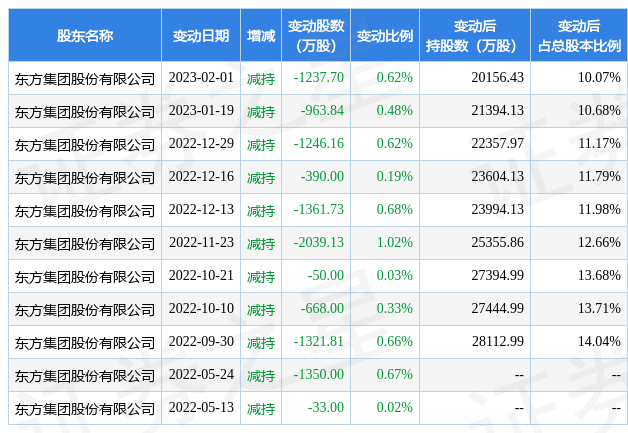Click the holdings value 20156.43
The image size is (628, 433).
497,77
